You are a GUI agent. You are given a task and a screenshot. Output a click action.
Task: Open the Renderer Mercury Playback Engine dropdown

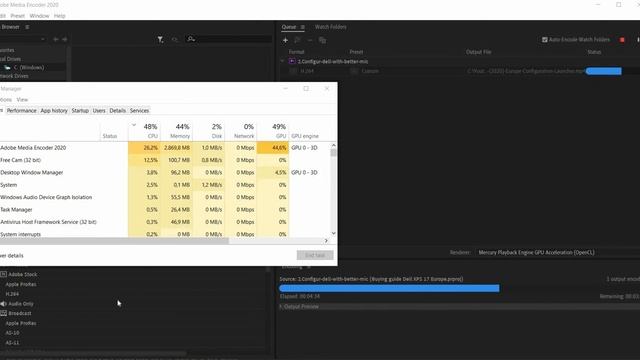coord(557,252)
